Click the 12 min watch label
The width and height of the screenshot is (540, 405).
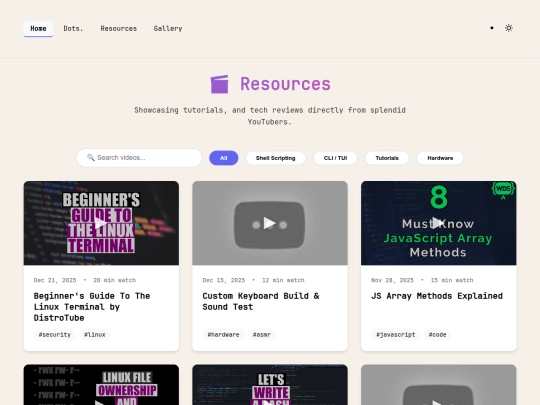coord(283,280)
